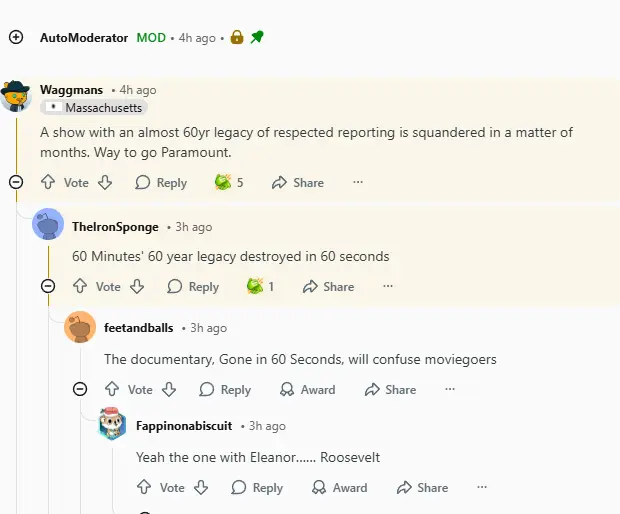
Task: Open AutoModerator's profile link
Action: pyautogui.click(x=84, y=38)
